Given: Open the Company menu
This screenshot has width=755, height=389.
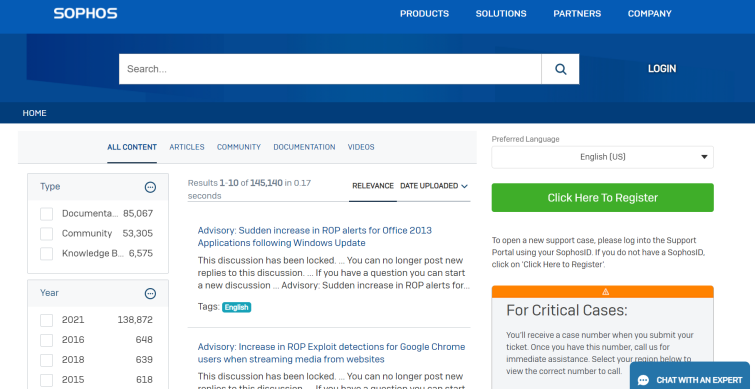Looking at the screenshot, I should [x=650, y=13].
